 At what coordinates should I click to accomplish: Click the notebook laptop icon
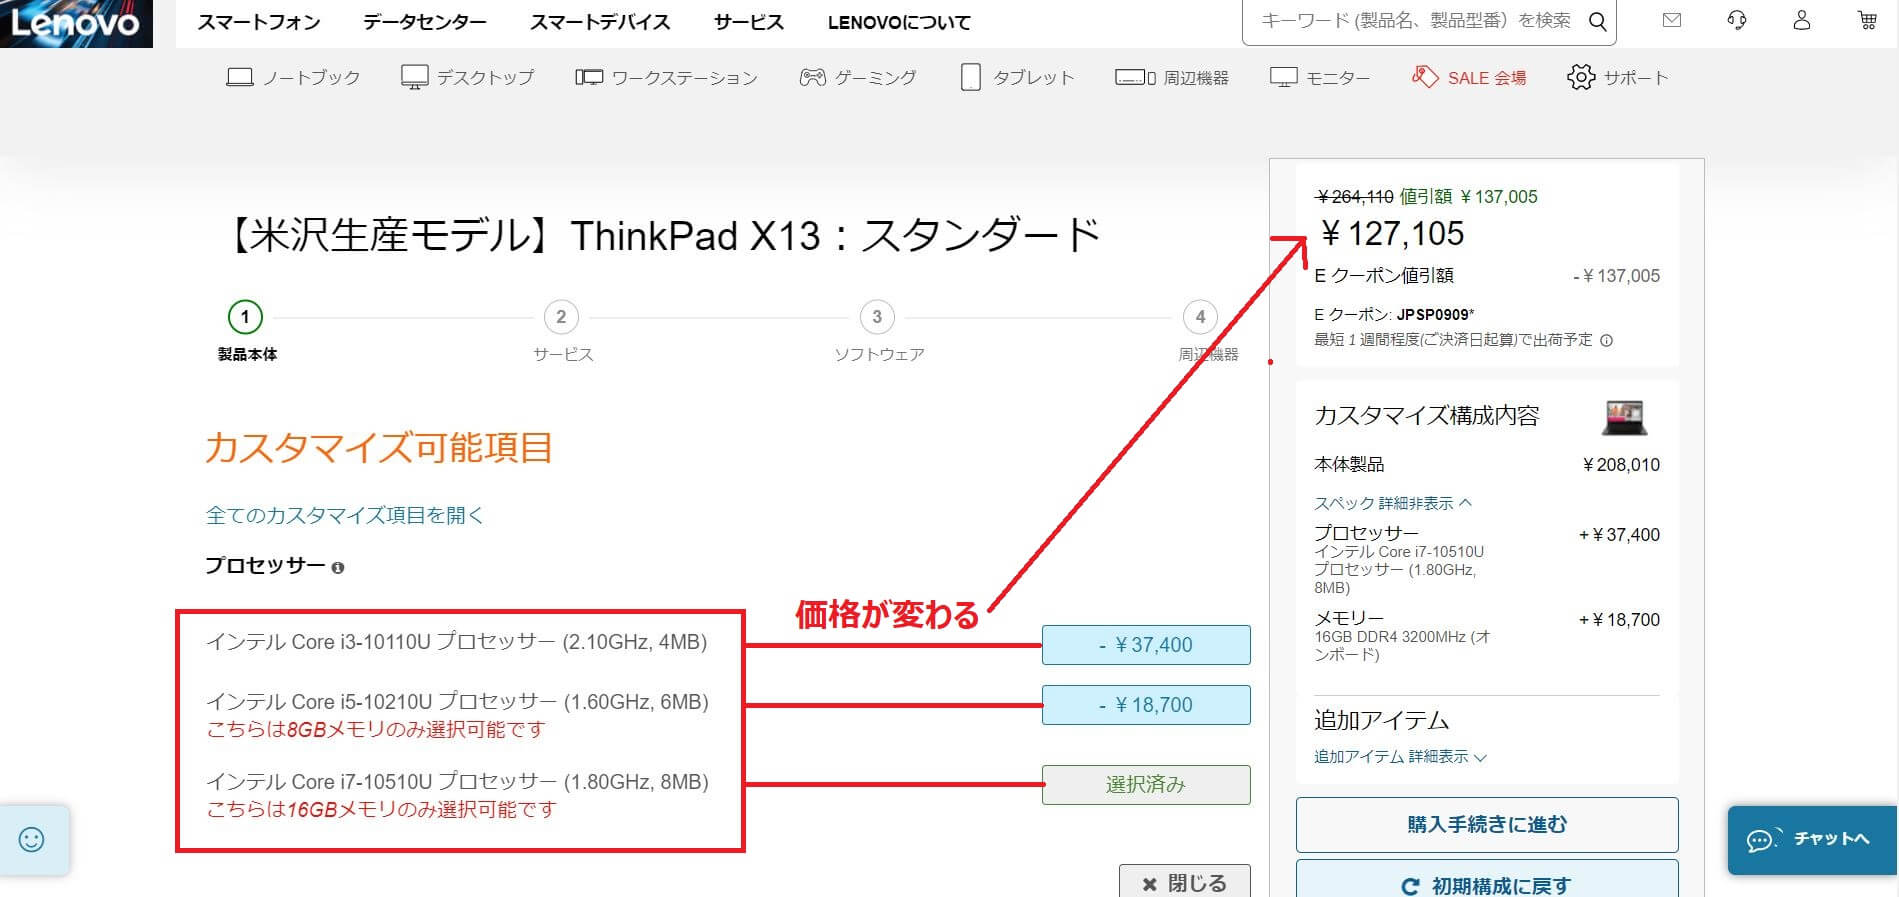[x=240, y=77]
